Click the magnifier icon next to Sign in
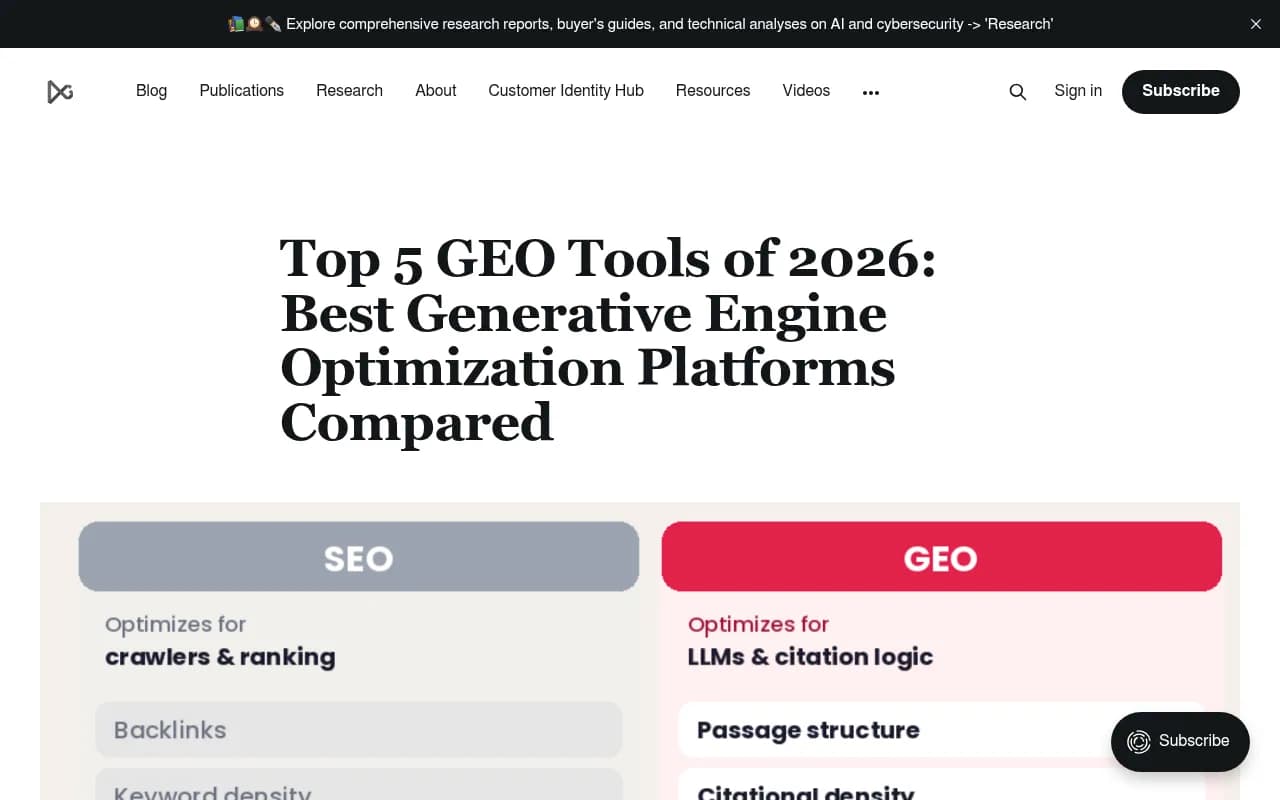The width and height of the screenshot is (1280, 800). [x=1017, y=91]
